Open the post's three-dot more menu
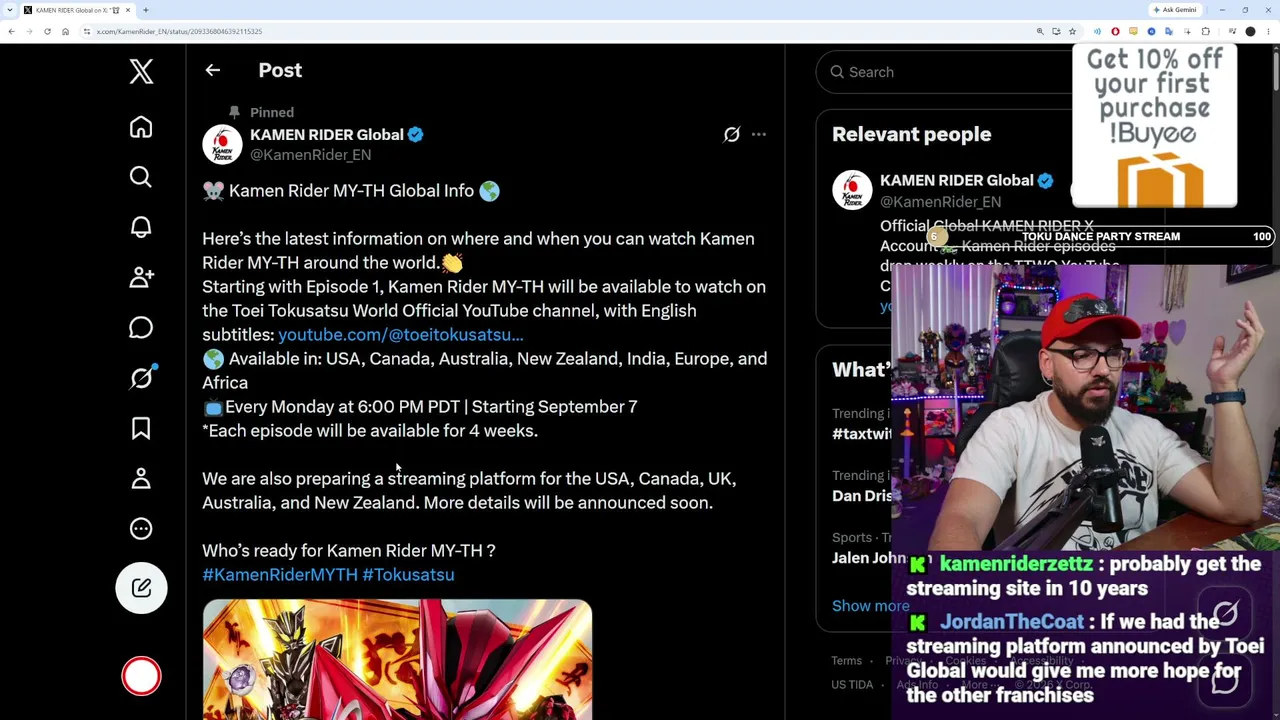 pyautogui.click(x=759, y=135)
